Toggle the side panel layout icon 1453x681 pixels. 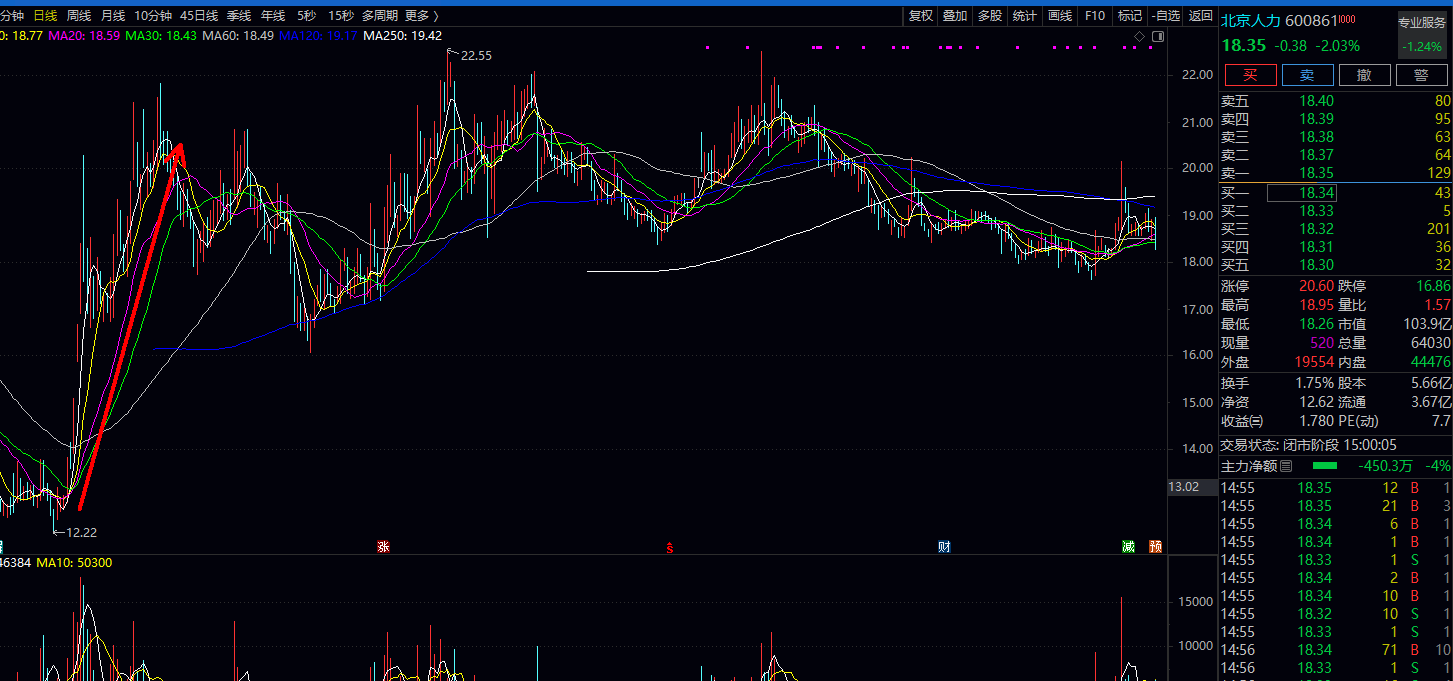point(1158,37)
